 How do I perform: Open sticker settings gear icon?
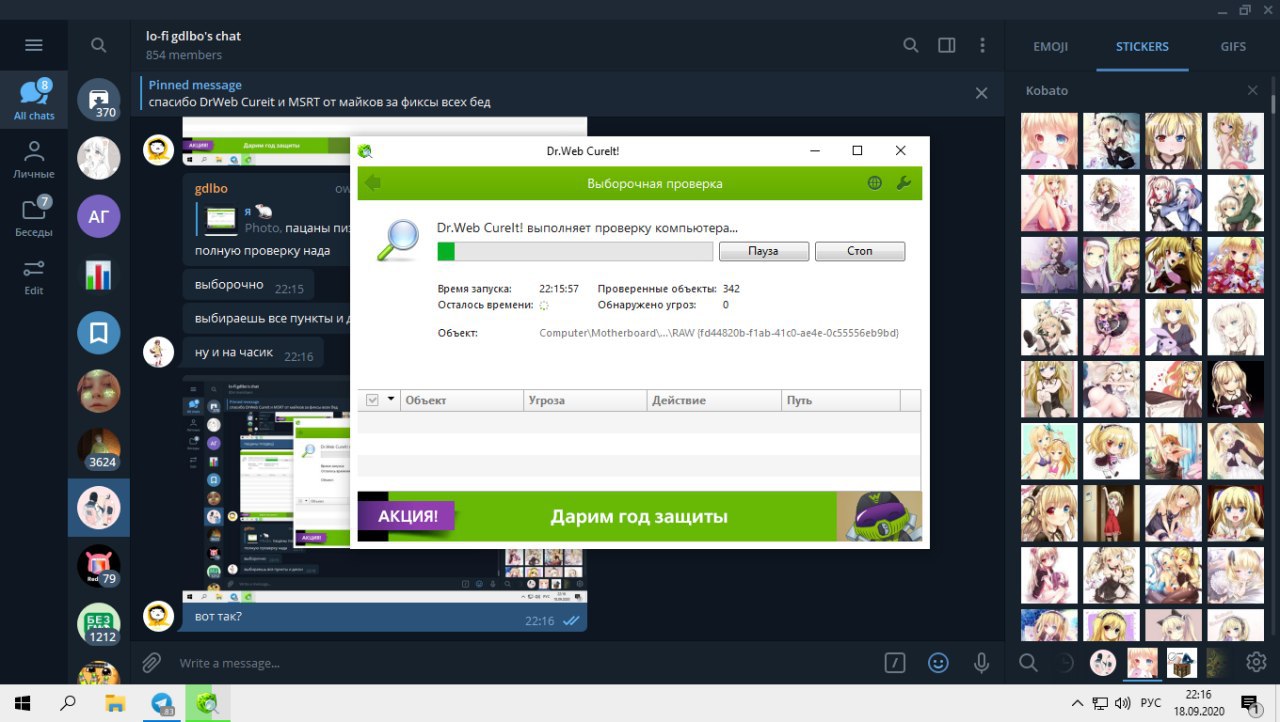coord(1256,662)
